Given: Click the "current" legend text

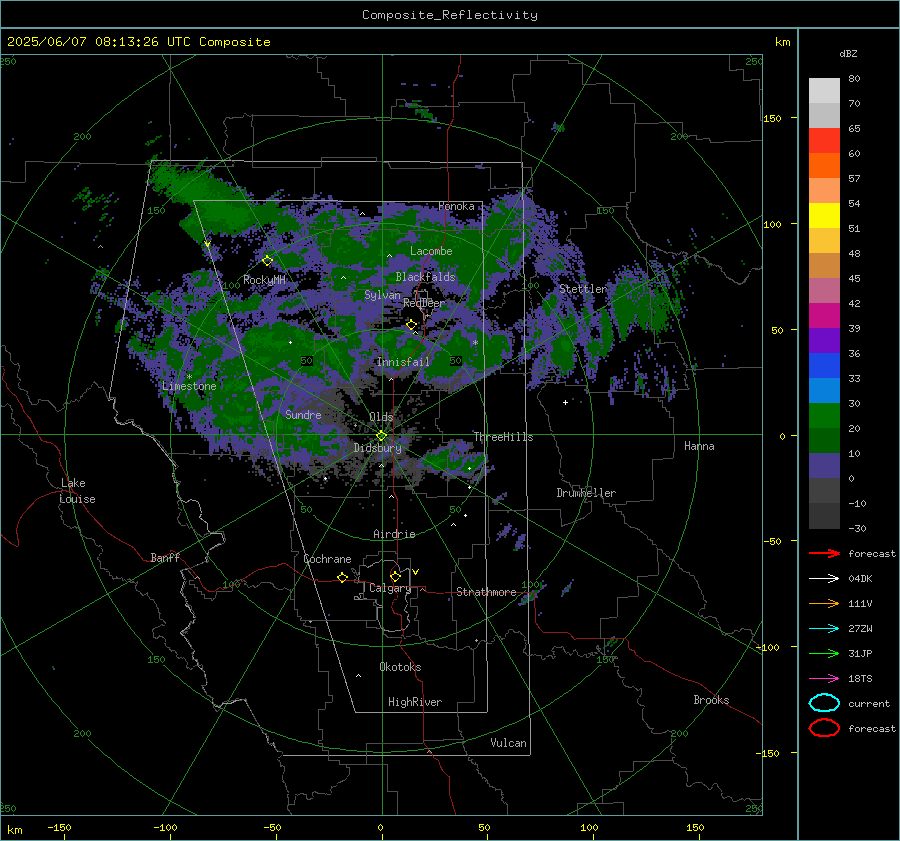Looking at the screenshot, I should click(869, 704).
